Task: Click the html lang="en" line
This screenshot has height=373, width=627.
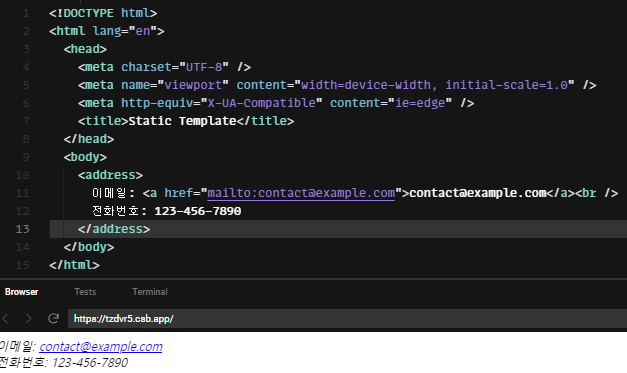Action: (x=107, y=31)
